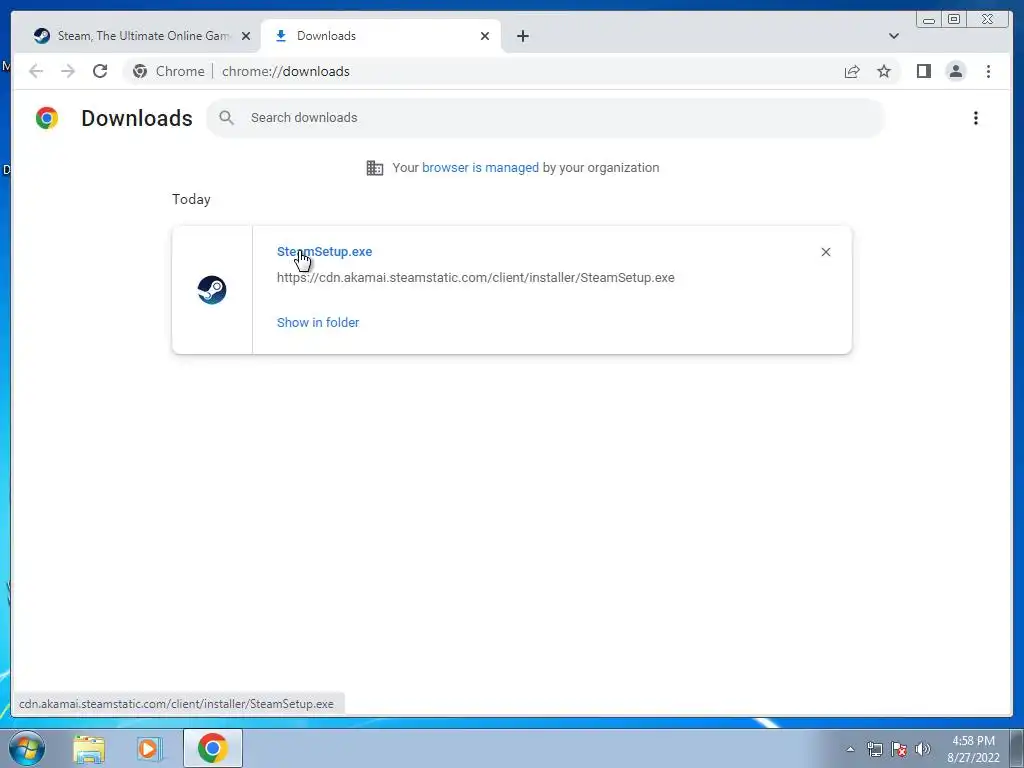
Task: Open the network tray icon
Action: coord(874,749)
